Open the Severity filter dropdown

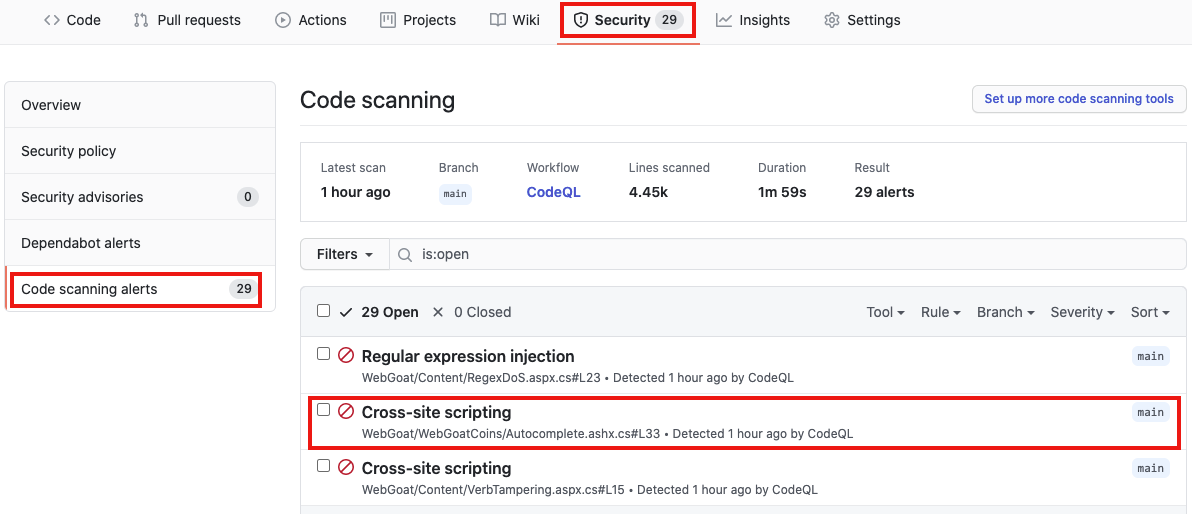coord(1083,312)
